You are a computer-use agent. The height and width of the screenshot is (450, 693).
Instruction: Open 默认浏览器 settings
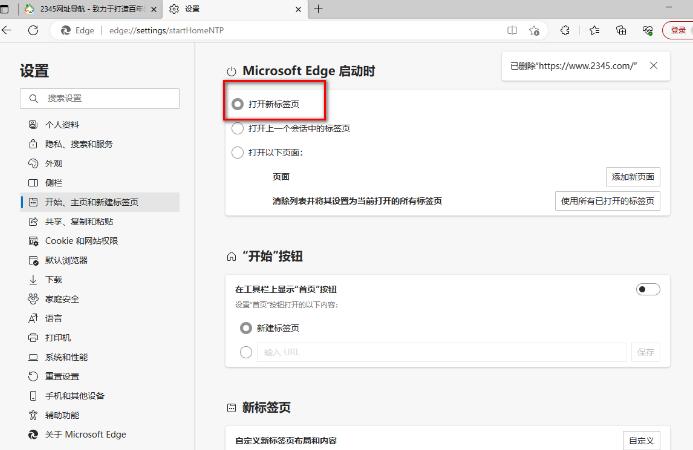(100, 260)
